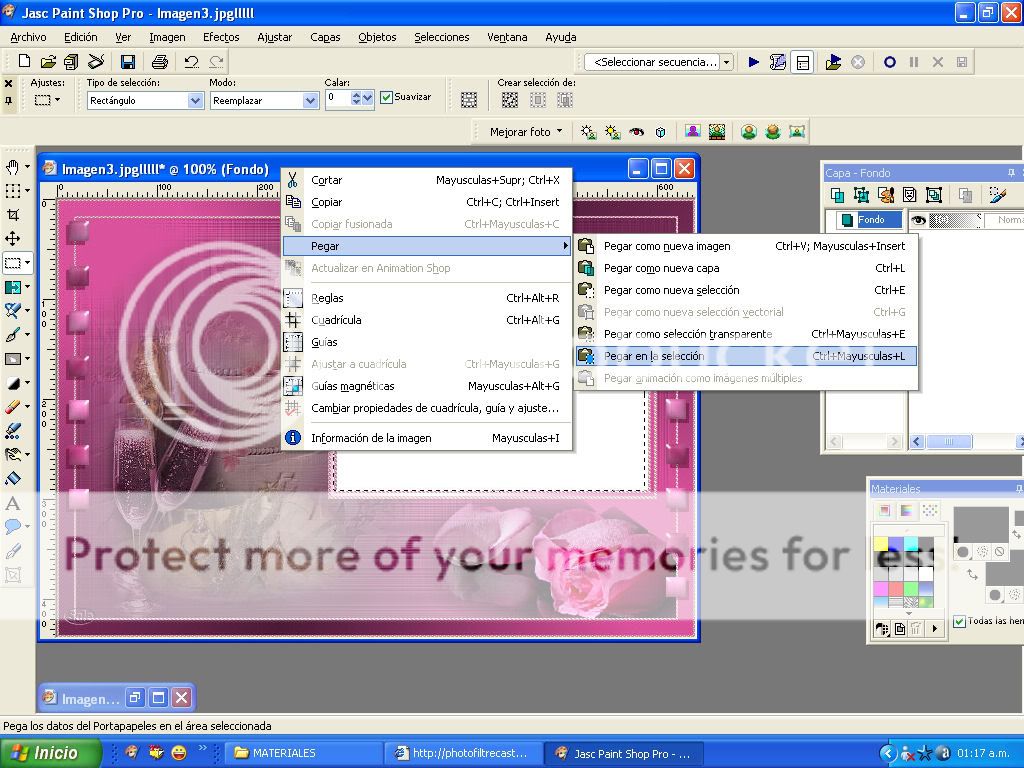Select the Text tool
This screenshot has height=768, width=1024.
12,504
